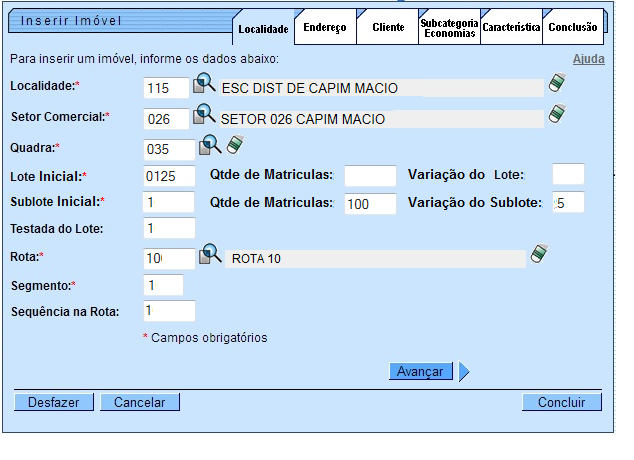634x460 pixels.
Task: Click the eraser icon beside Setor Comercial
Action: point(557,116)
